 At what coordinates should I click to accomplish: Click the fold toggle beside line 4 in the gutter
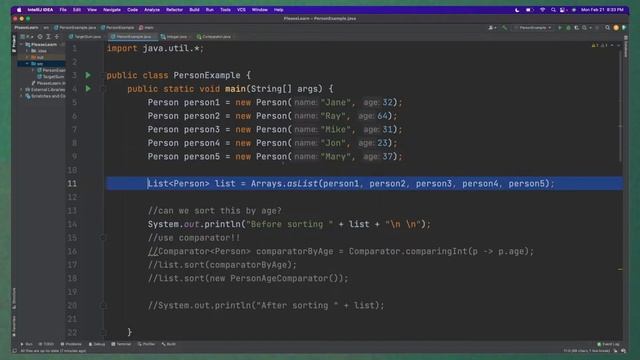103,89
